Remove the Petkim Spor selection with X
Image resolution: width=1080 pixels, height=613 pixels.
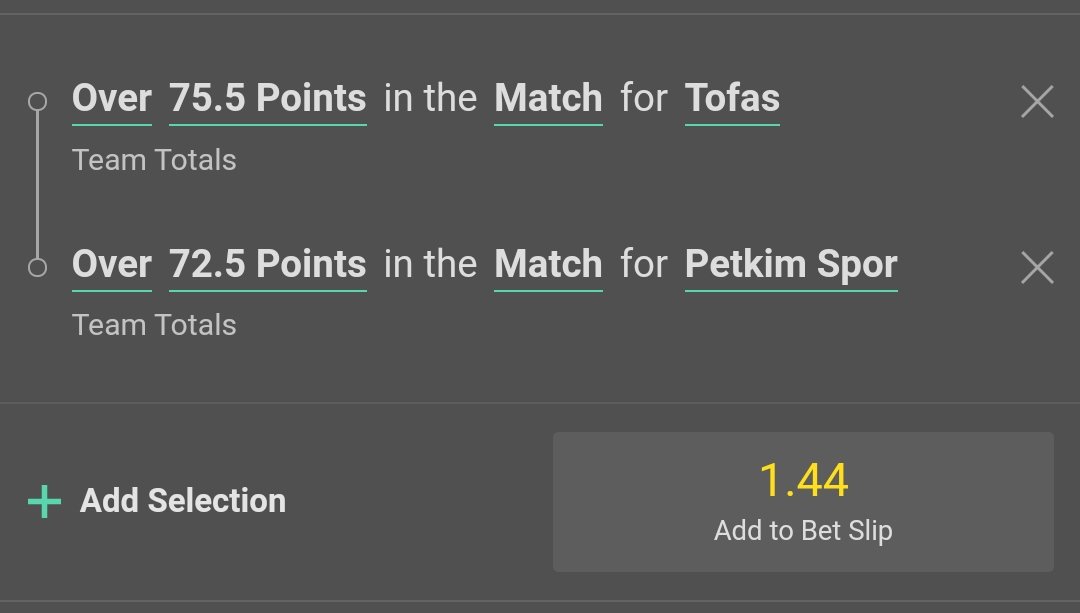[1037, 267]
